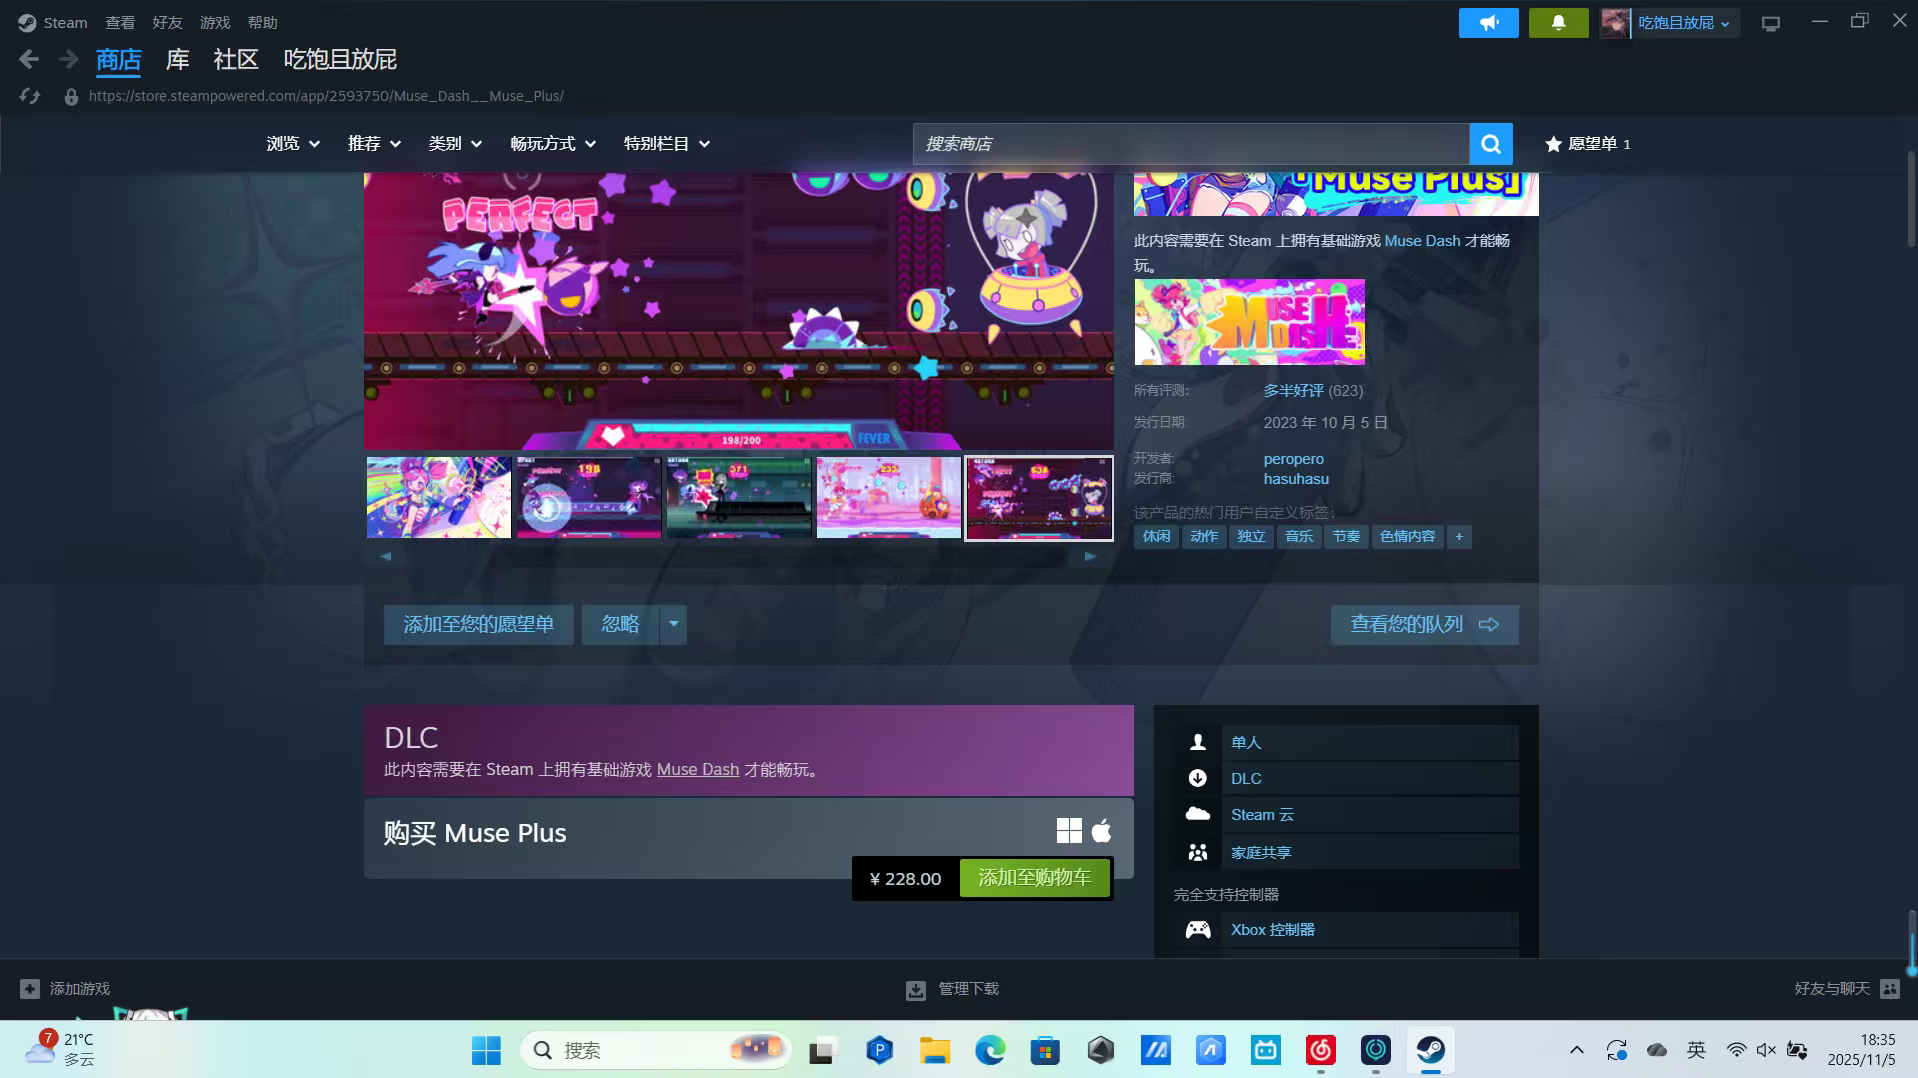Expand the 浏览 dropdown menu
The height and width of the screenshot is (1078, 1918).
coord(292,144)
